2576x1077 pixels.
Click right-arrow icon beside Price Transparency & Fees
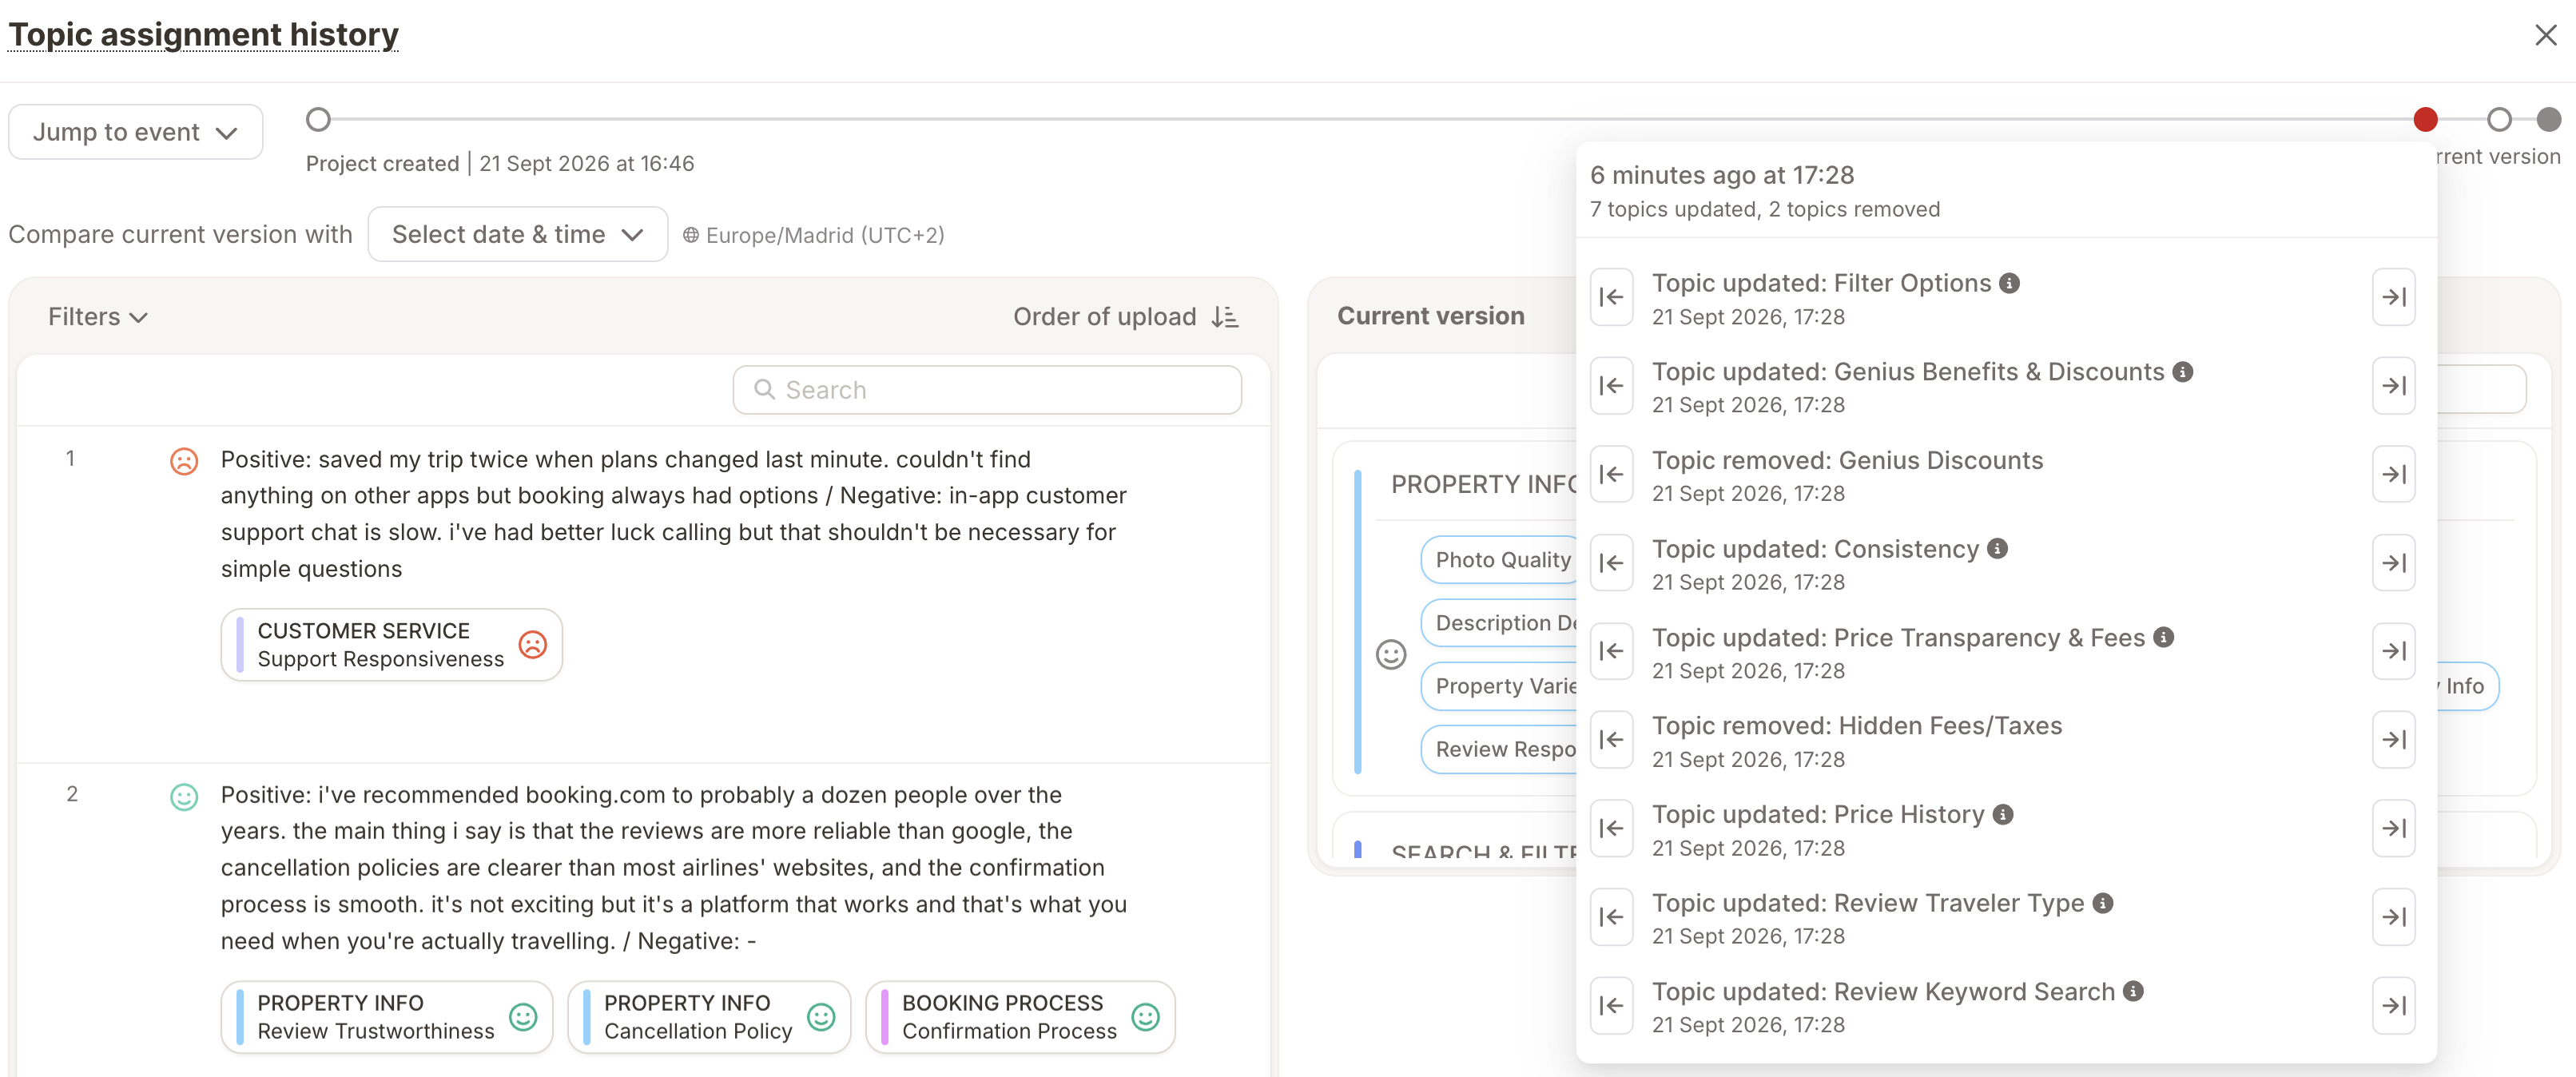(x=2393, y=651)
